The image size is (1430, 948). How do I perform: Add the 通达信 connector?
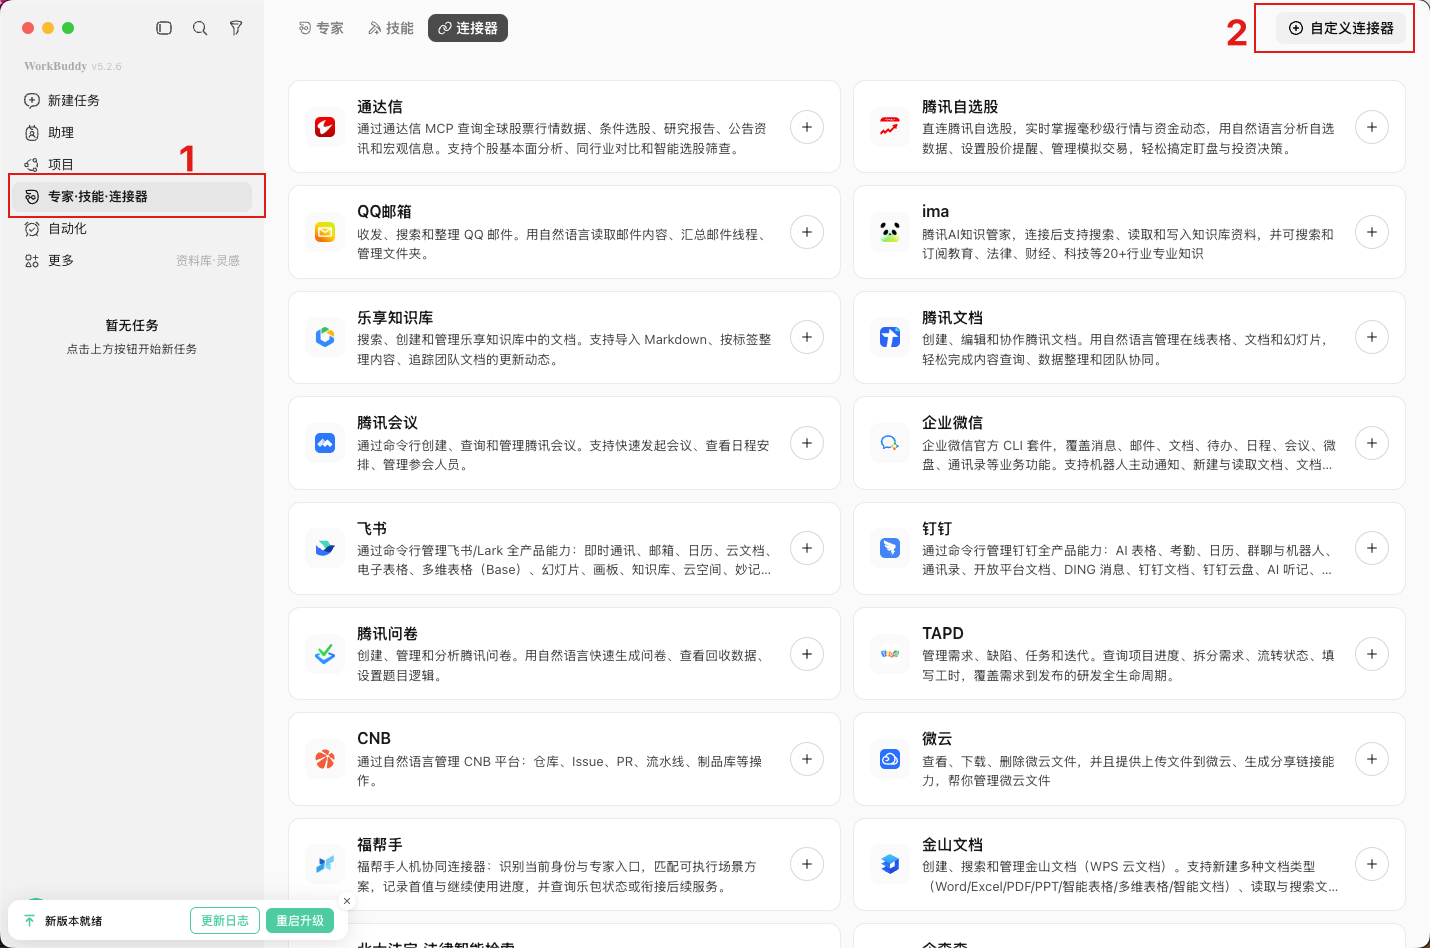807,127
